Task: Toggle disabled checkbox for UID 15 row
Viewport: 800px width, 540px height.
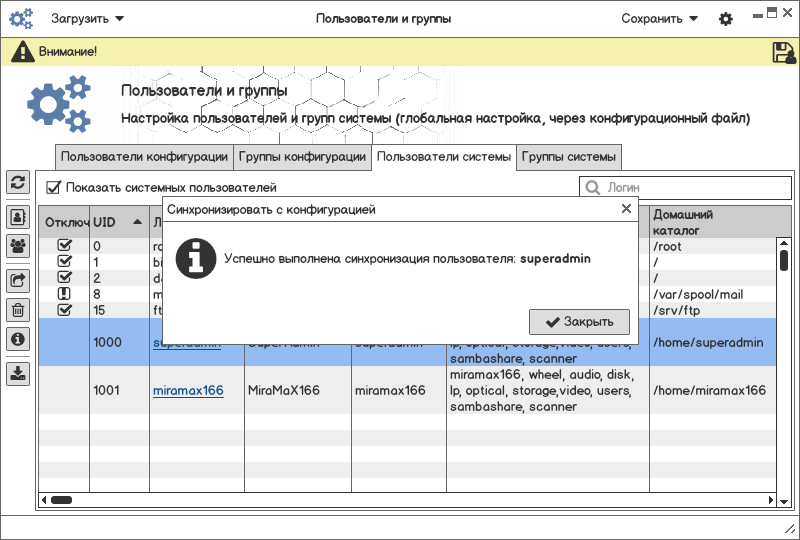Action: (65, 310)
